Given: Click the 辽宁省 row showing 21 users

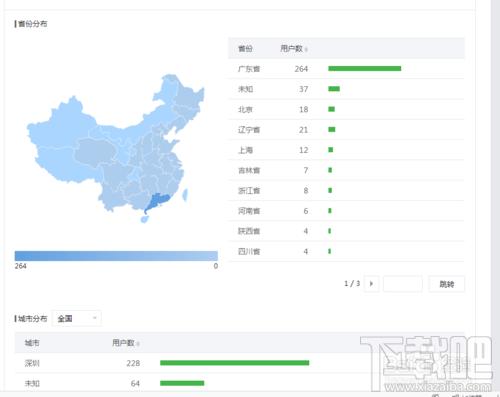Looking at the screenshot, I should coord(346,130).
